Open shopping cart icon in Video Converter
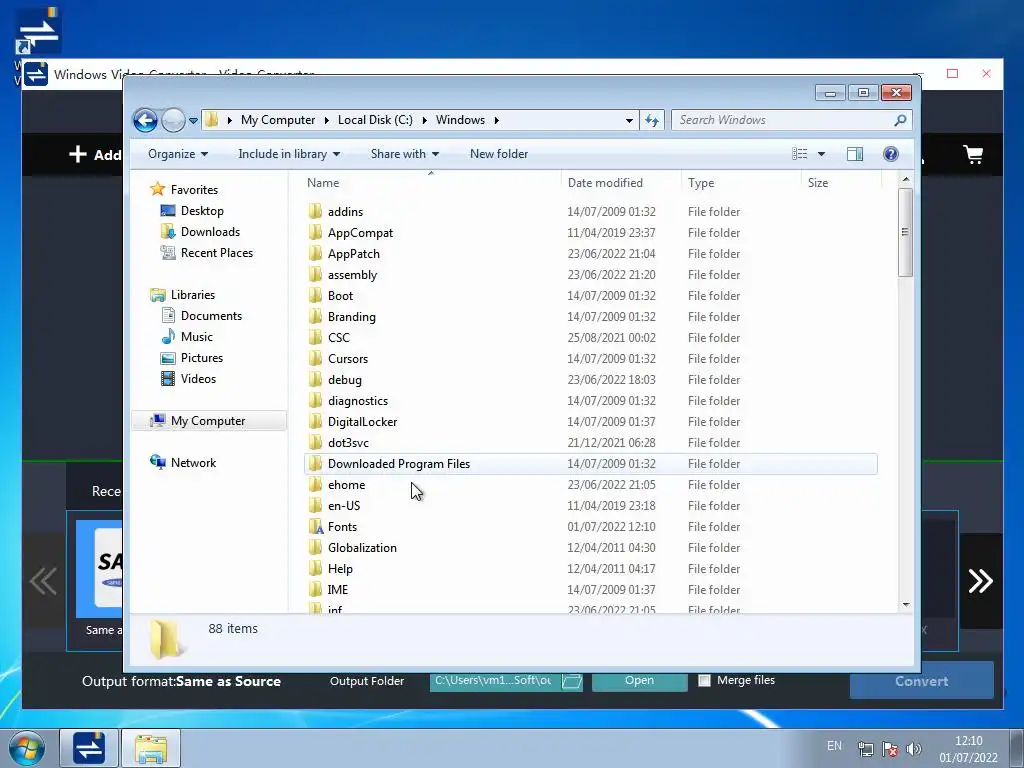Image resolution: width=1024 pixels, height=768 pixels. 973,154
